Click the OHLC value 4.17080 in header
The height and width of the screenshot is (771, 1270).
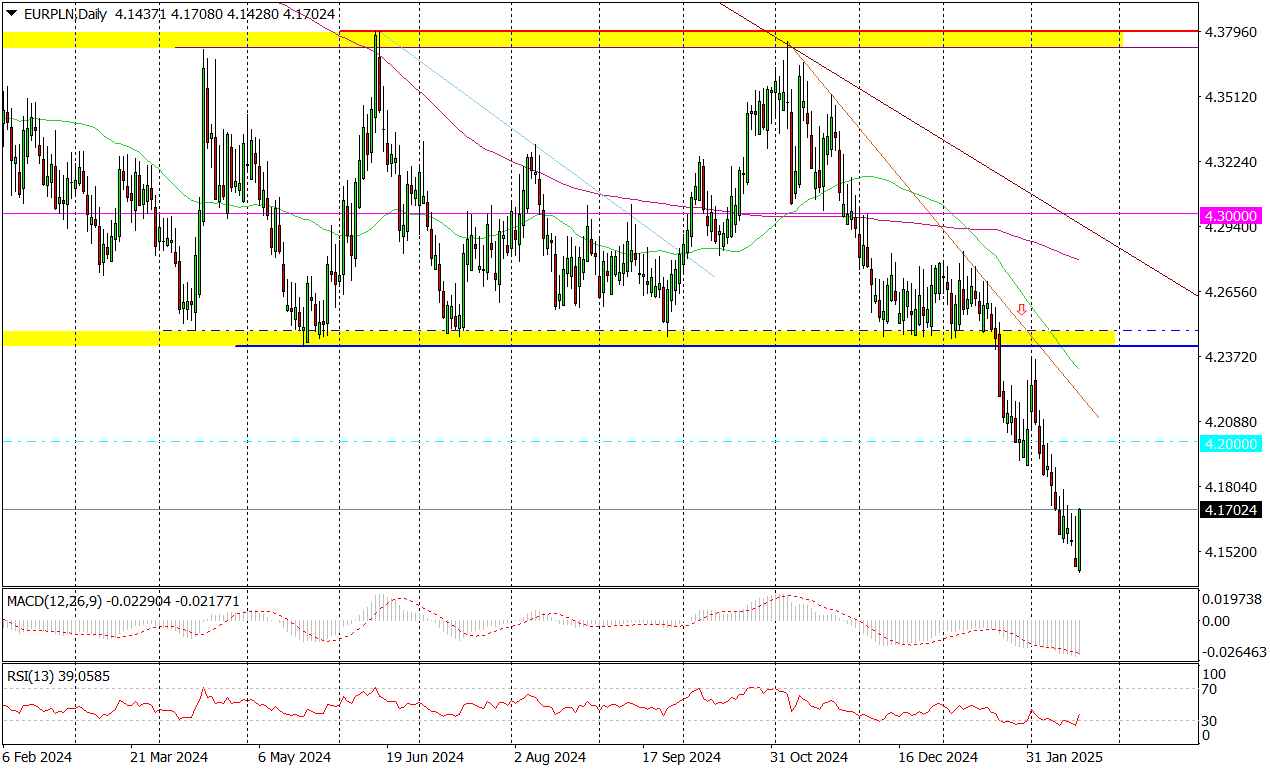click(195, 14)
